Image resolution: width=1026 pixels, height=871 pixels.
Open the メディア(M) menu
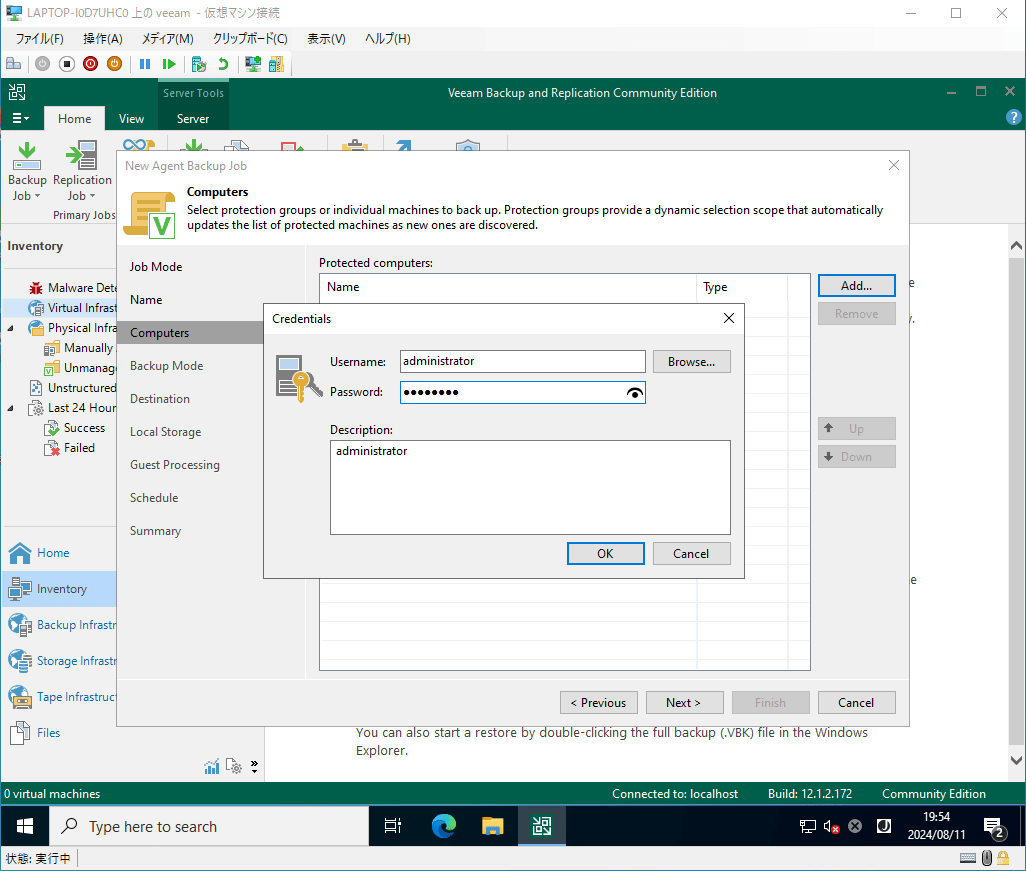point(168,39)
